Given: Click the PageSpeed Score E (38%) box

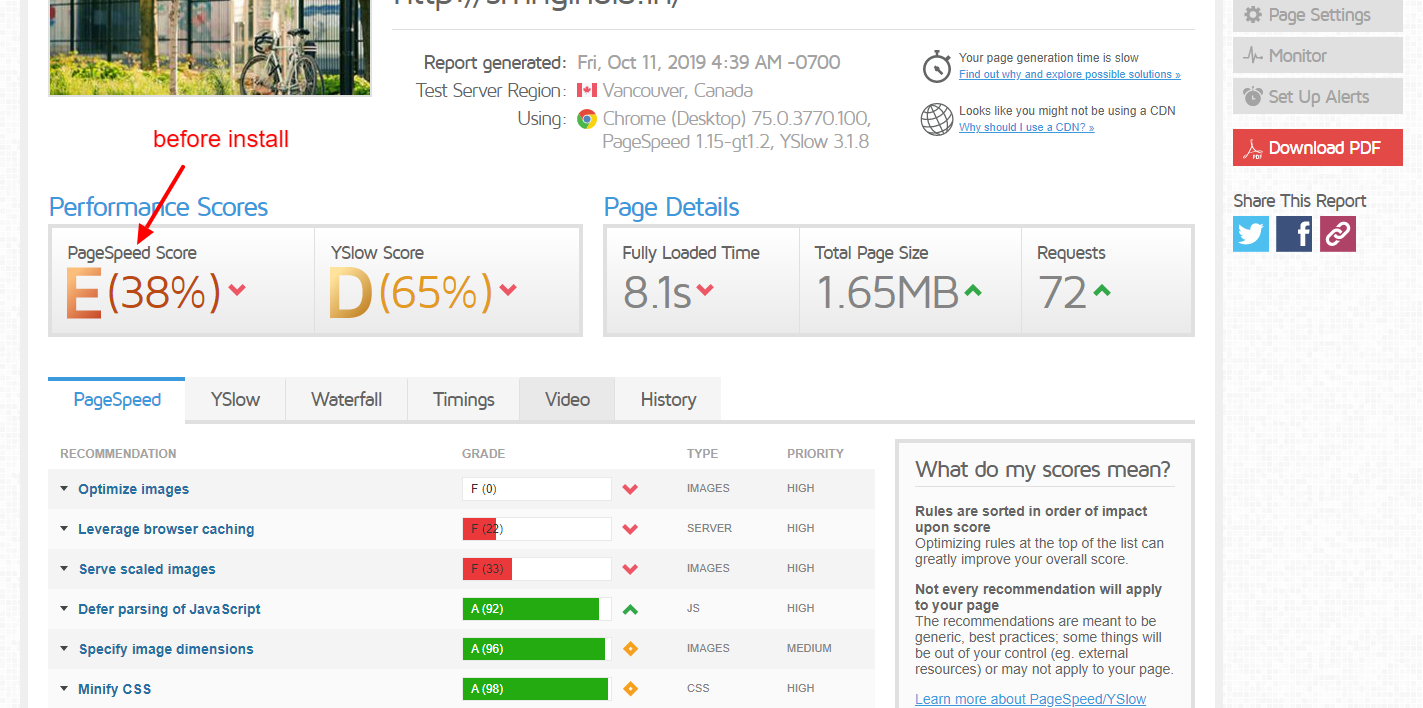Looking at the screenshot, I should tap(183, 280).
